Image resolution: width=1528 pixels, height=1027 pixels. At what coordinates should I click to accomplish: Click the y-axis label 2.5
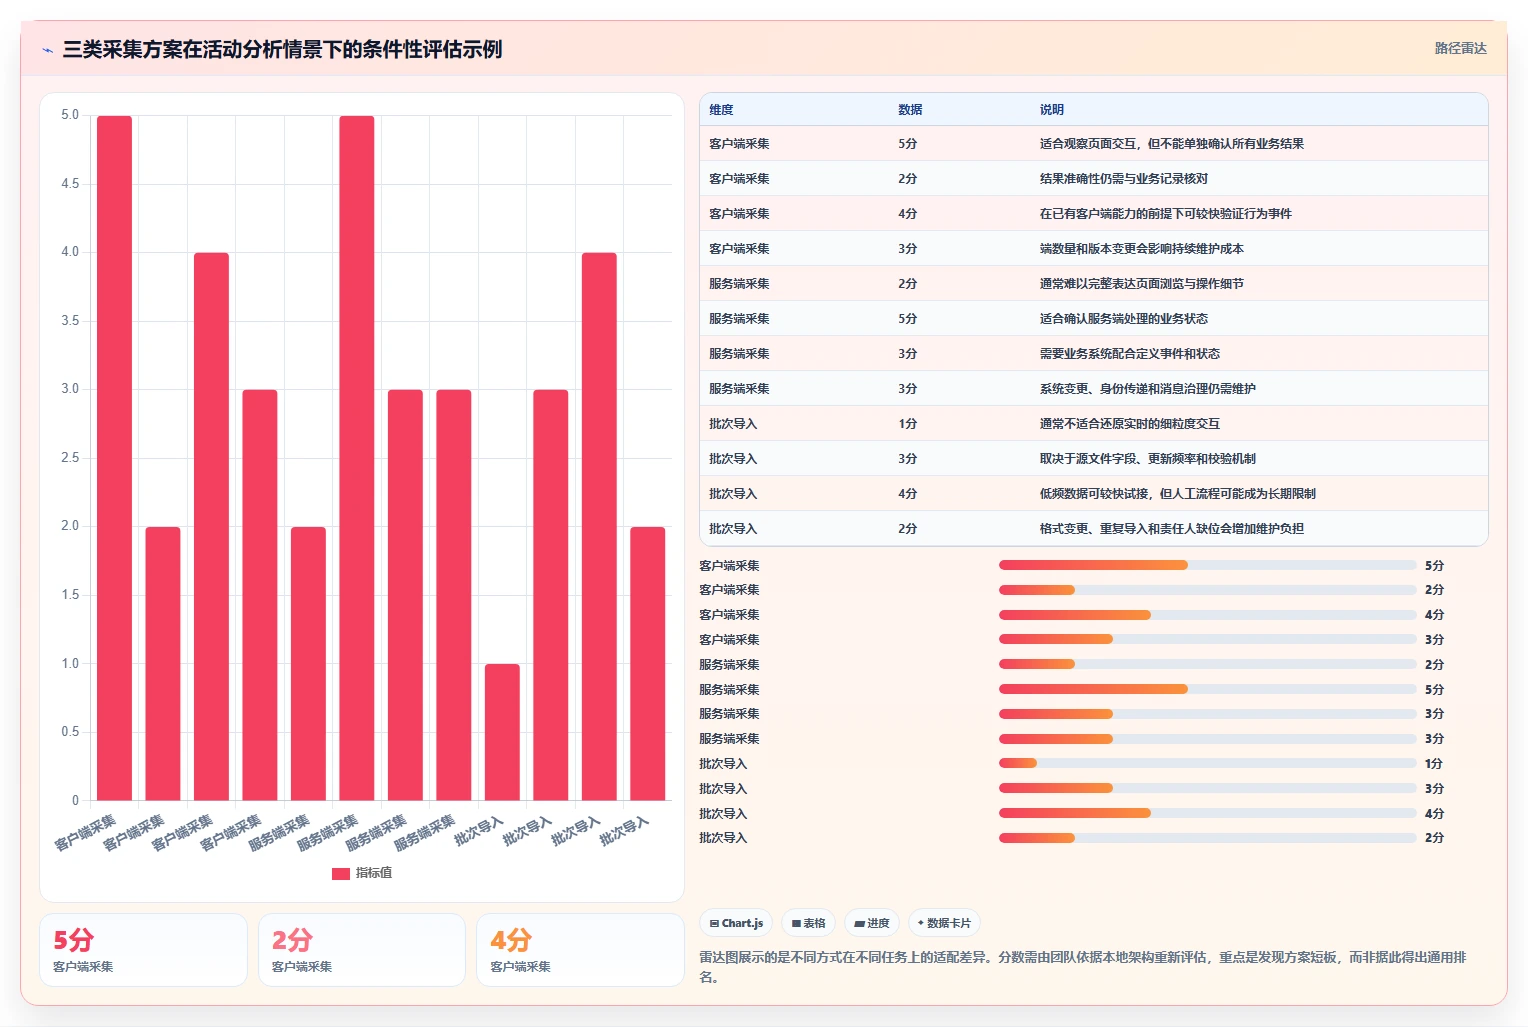(70, 458)
